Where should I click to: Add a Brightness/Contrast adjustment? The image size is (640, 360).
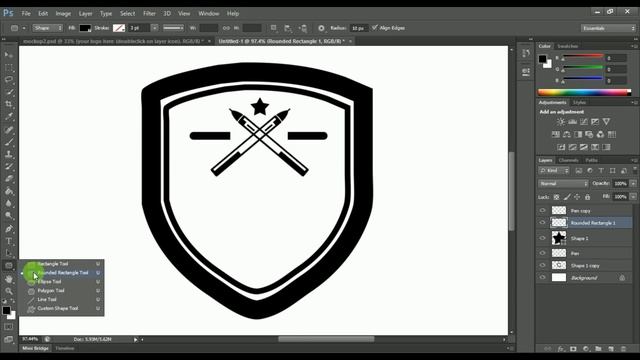pos(561,122)
